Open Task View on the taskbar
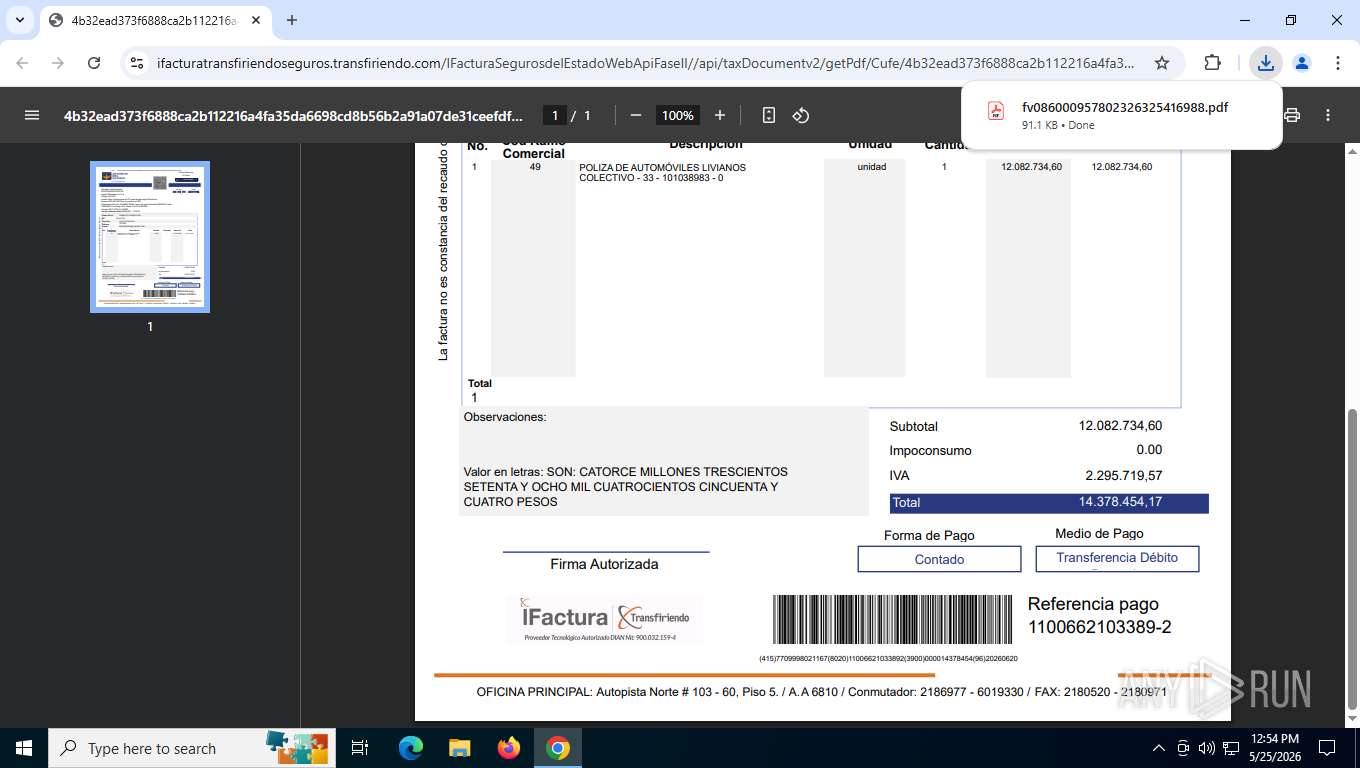The width and height of the screenshot is (1360, 768). [x=360, y=748]
